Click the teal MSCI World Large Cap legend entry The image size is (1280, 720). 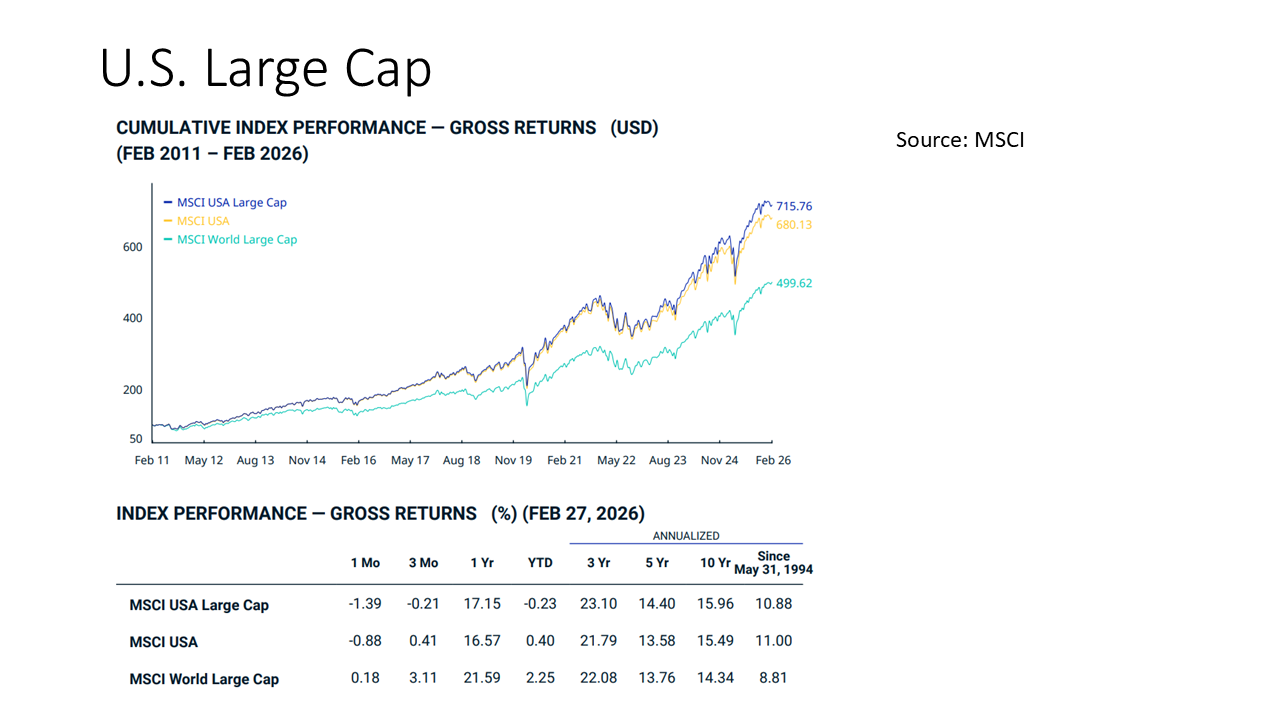point(236,240)
